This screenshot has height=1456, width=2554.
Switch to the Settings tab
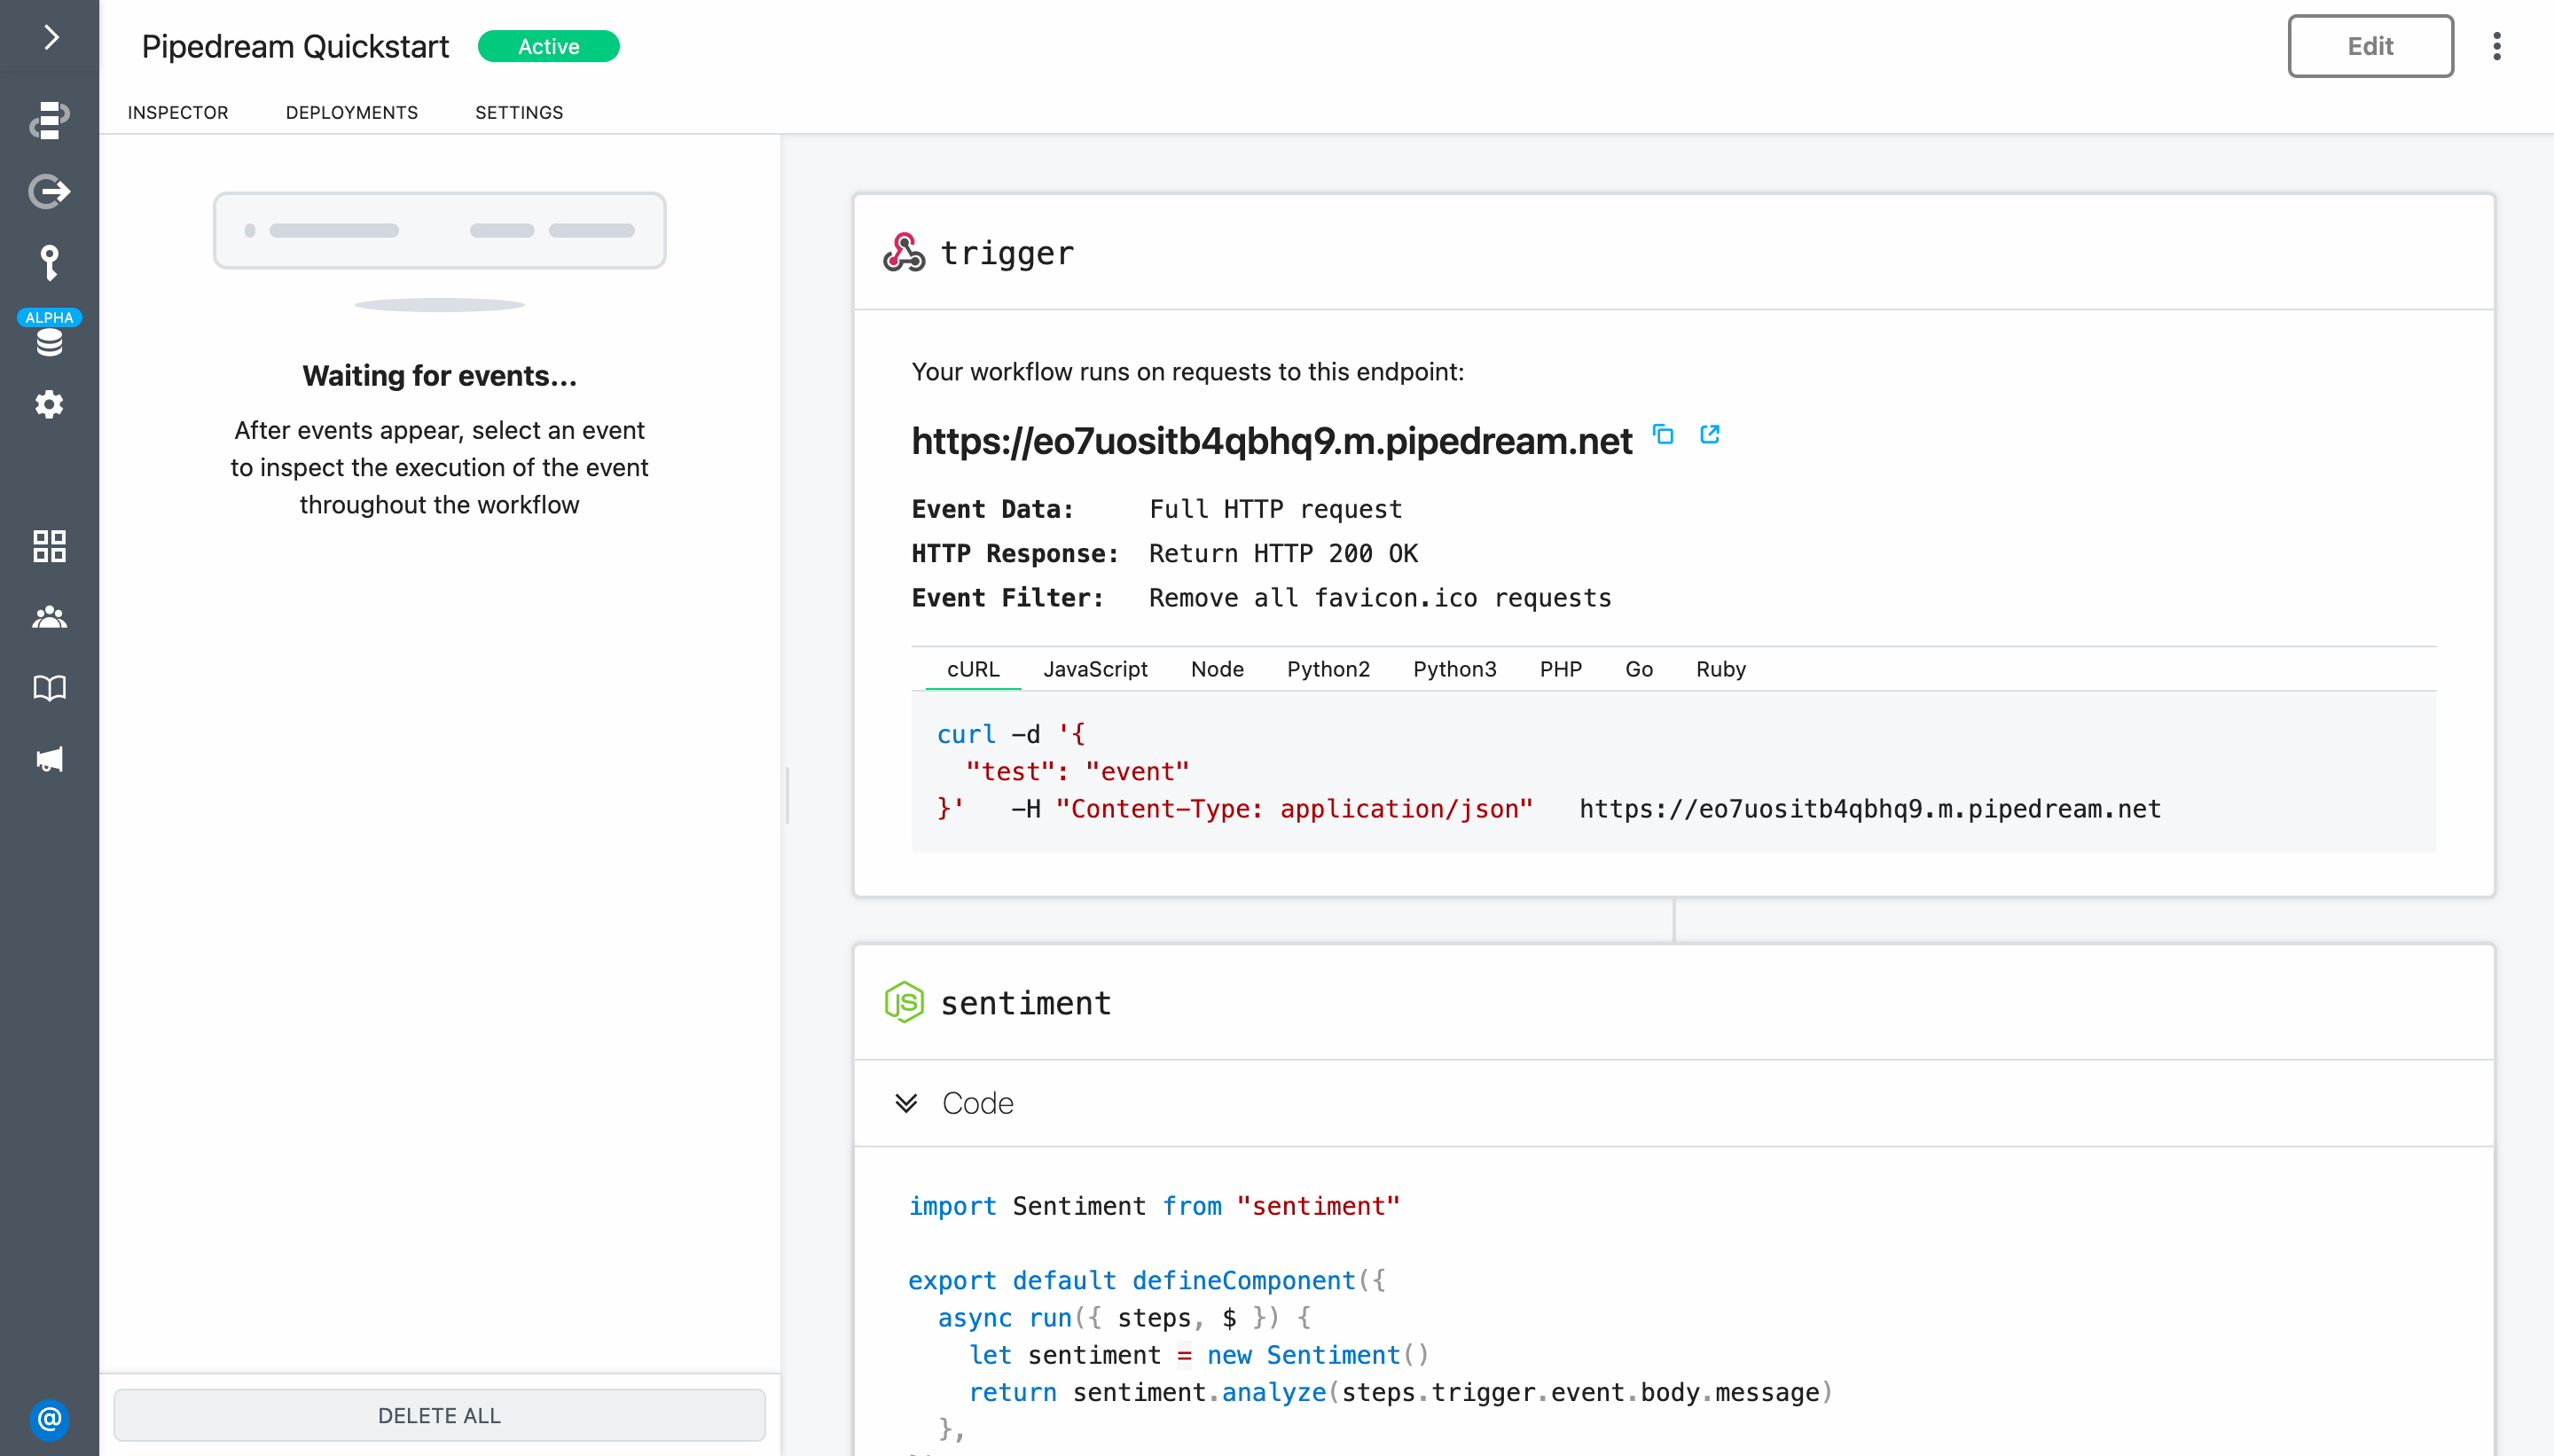[519, 112]
